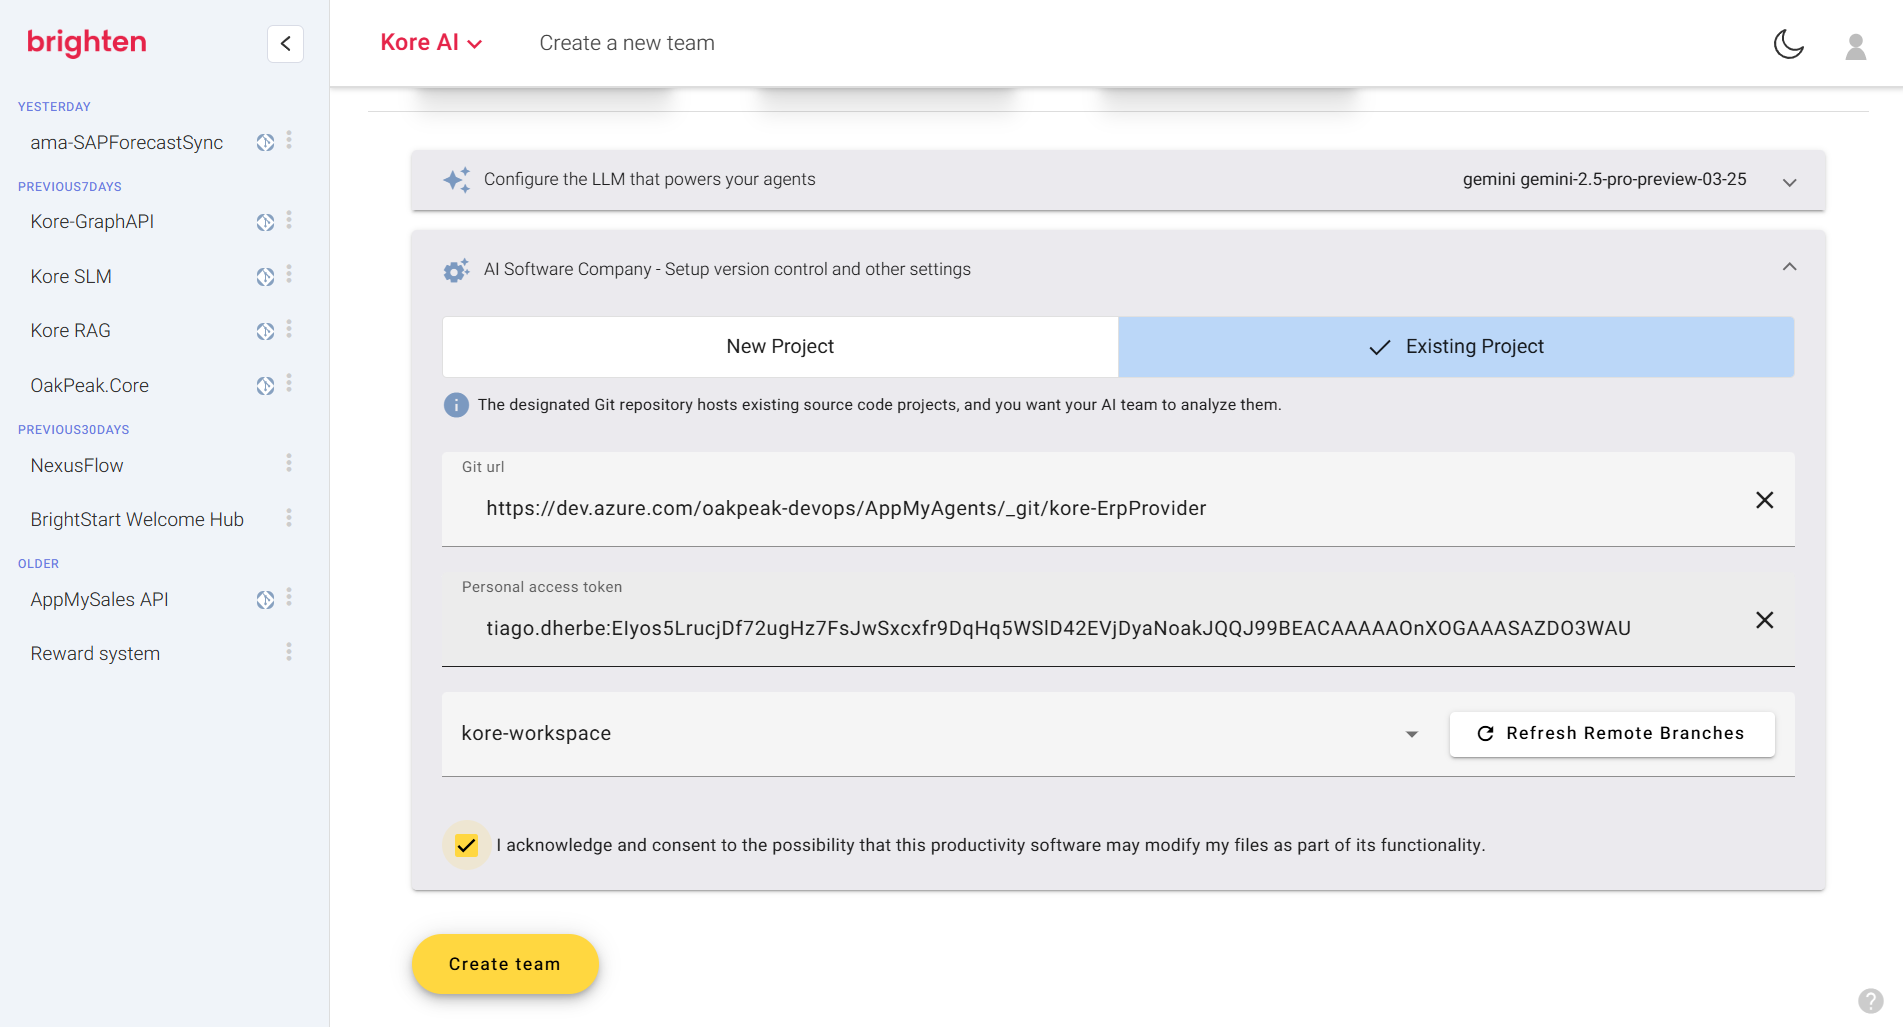1903x1027 pixels.
Task: Open the Reward system team
Action: coord(95,653)
